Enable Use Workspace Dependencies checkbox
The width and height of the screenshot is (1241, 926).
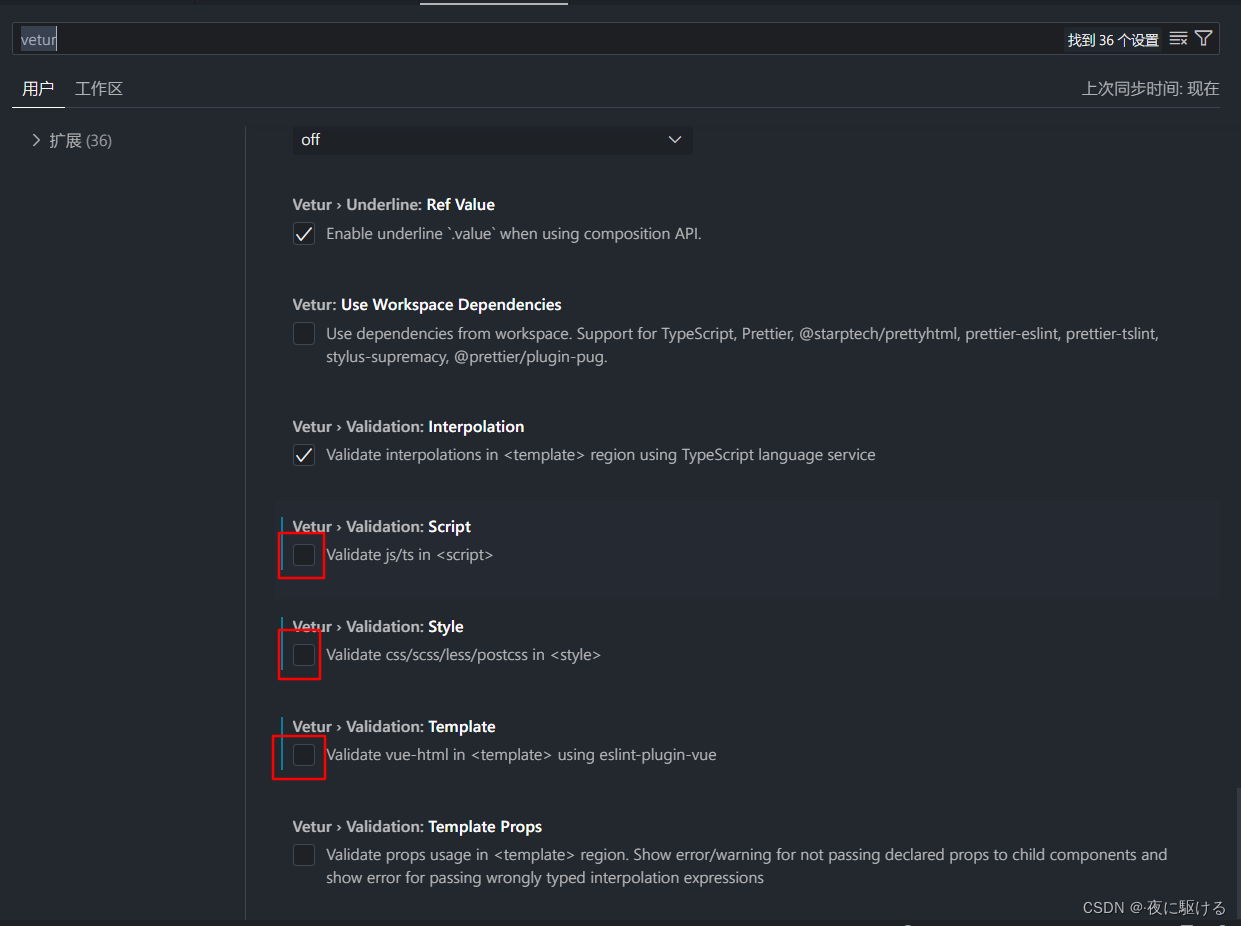coord(304,334)
